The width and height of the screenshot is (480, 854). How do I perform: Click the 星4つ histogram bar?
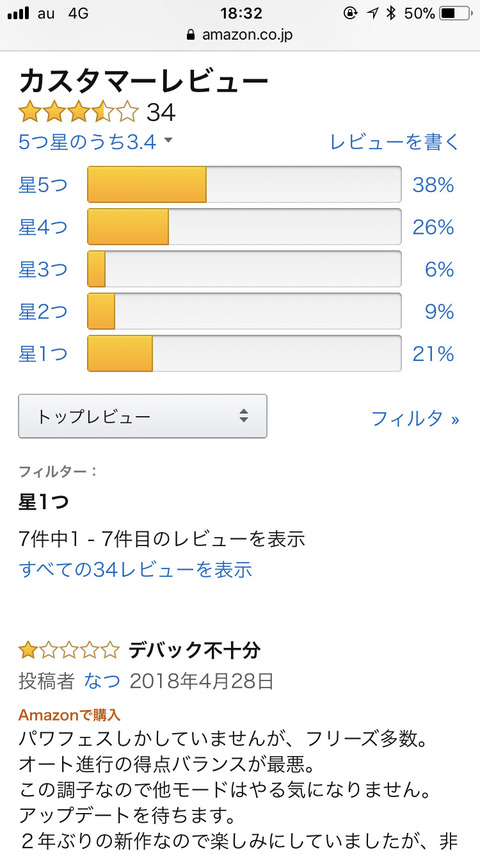[245, 227]
